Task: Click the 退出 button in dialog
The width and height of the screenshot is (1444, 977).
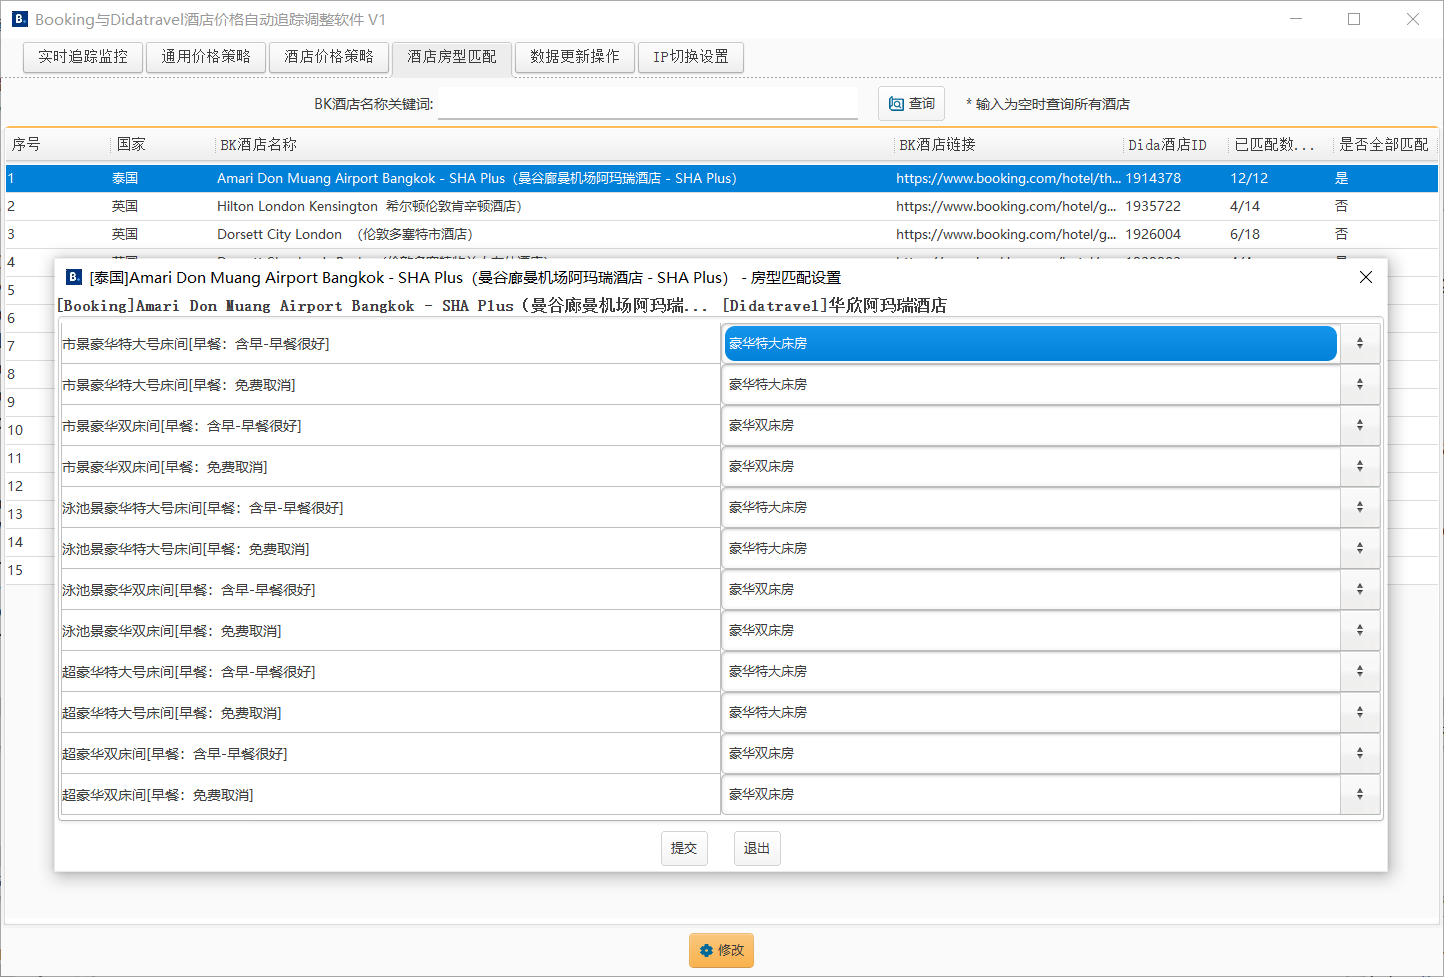Action: pyautogui.click(x=757, y=848)
